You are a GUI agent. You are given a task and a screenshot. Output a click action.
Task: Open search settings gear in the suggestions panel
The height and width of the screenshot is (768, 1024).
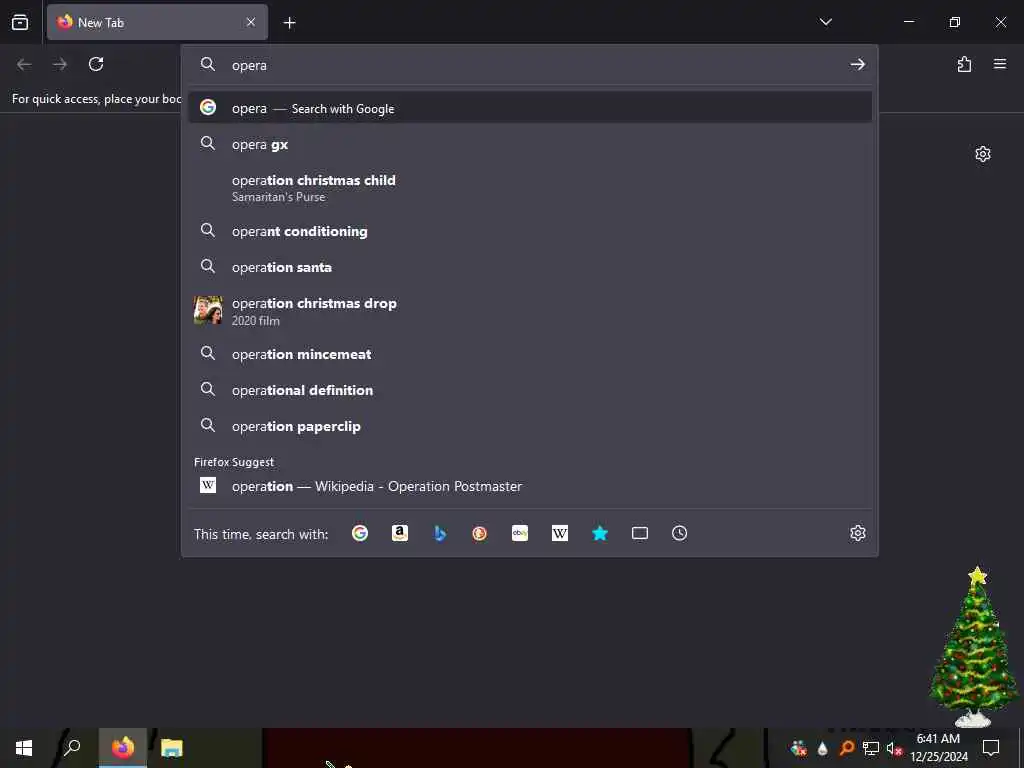[x=858, y=534]
